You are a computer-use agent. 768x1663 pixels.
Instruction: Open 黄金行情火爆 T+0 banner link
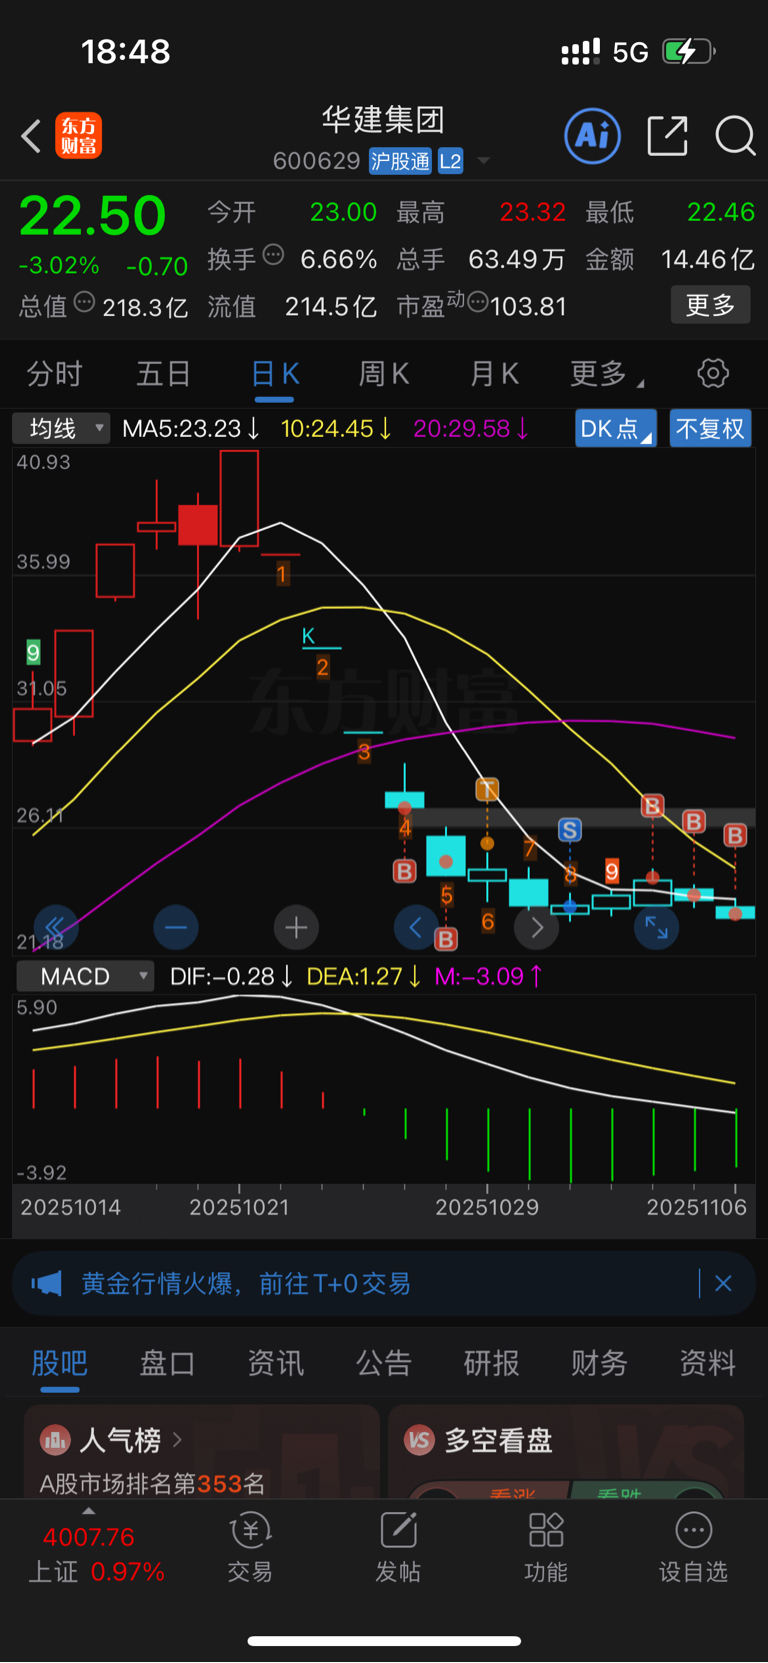[x=246, y=1283]
